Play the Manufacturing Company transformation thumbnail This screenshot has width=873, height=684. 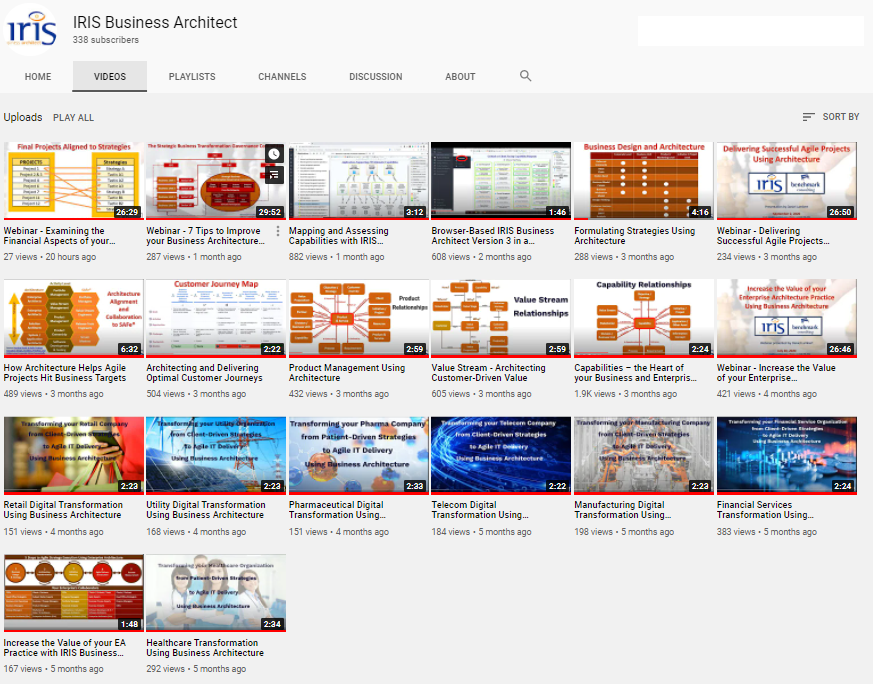coord(644,455)
